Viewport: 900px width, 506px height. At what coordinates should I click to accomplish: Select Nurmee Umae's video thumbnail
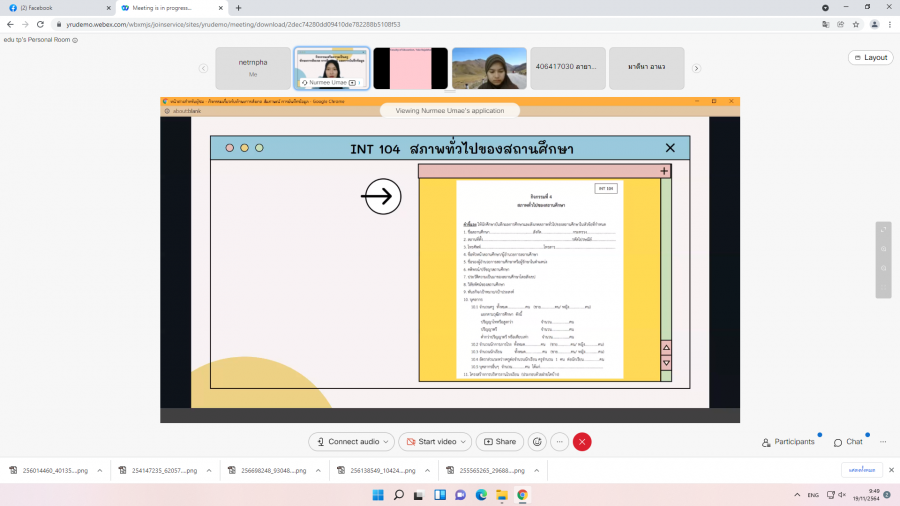(x=331, y=67)
